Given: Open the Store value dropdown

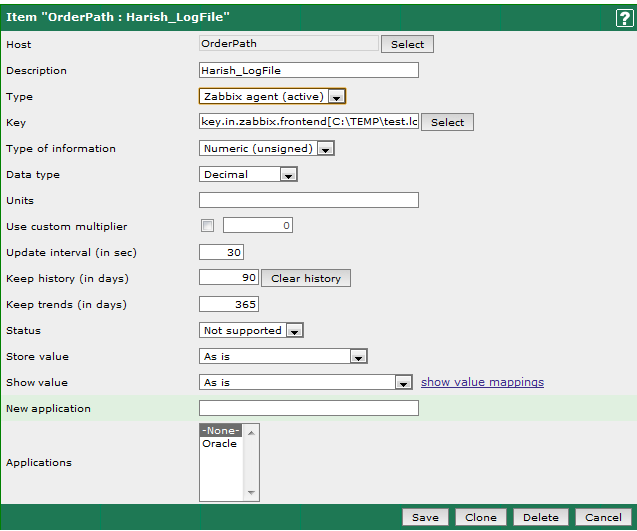Looking at the screenshot, I should pos(284,357).
